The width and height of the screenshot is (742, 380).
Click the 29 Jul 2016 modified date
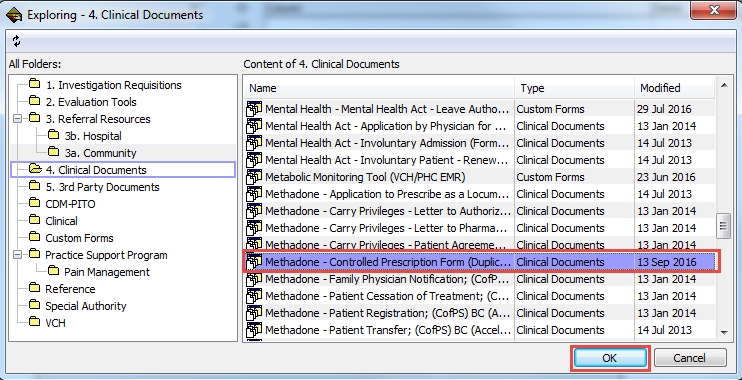click(x=664, y=109)
